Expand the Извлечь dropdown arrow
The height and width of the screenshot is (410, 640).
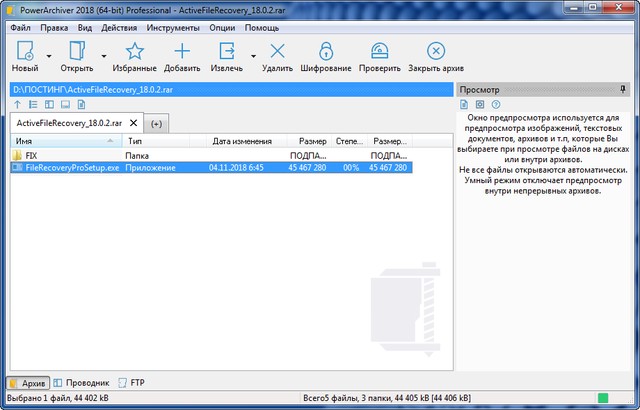(x=253, y=55)
